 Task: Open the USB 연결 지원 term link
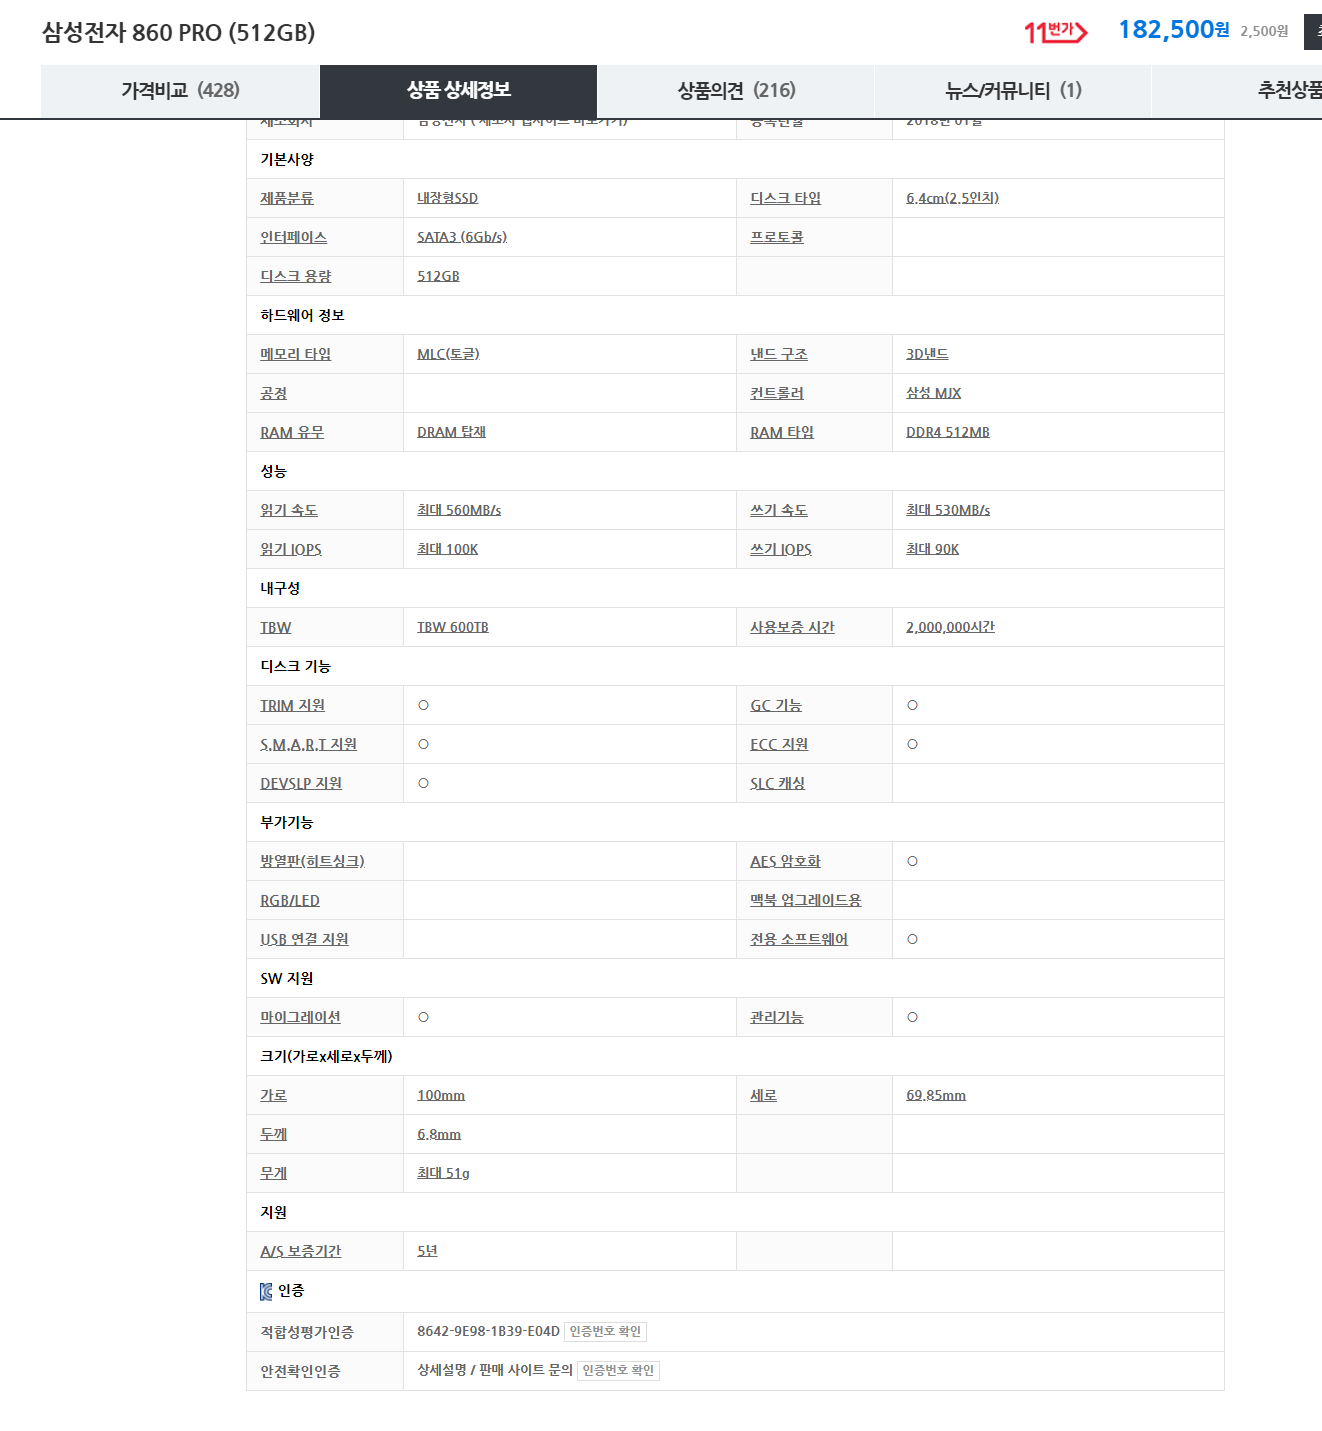(304, 939)
